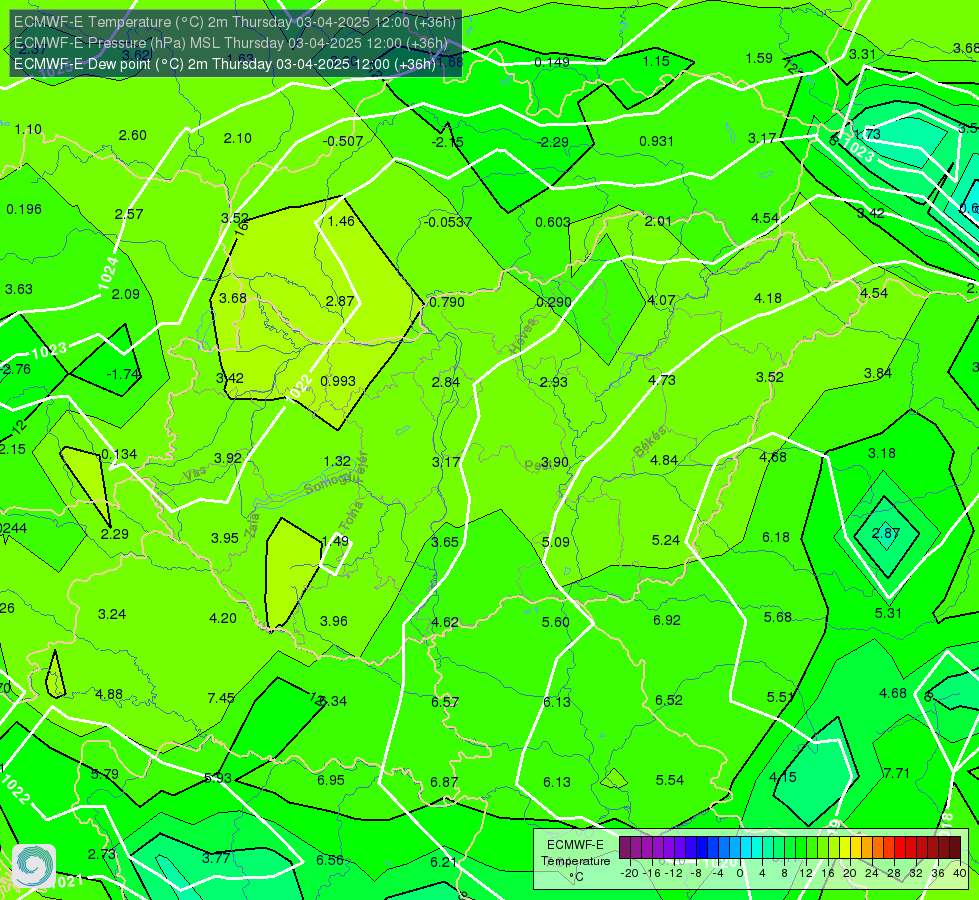Viewport: 979px width, 900px height.
Task: Click the dew point value 3.77
Action: (x=216, y=858)
